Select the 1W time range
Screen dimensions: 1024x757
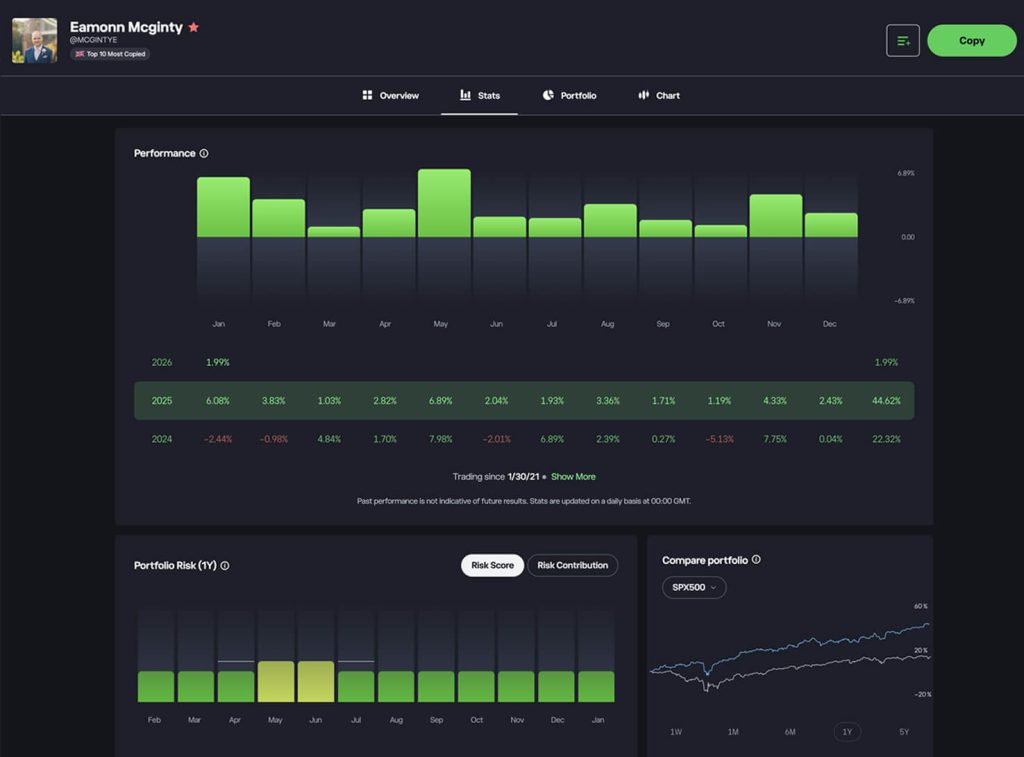click(x=676, y=732)
